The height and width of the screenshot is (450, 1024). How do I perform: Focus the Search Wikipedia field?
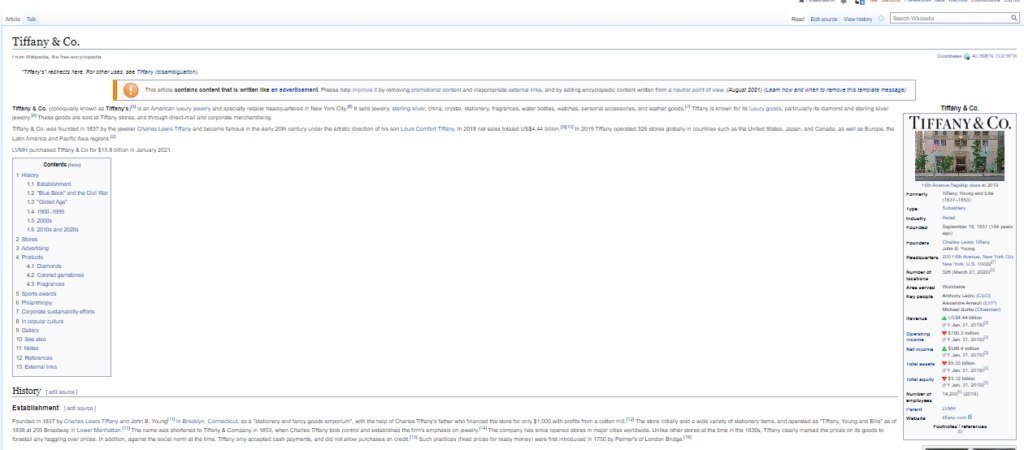tap(950, 18)
